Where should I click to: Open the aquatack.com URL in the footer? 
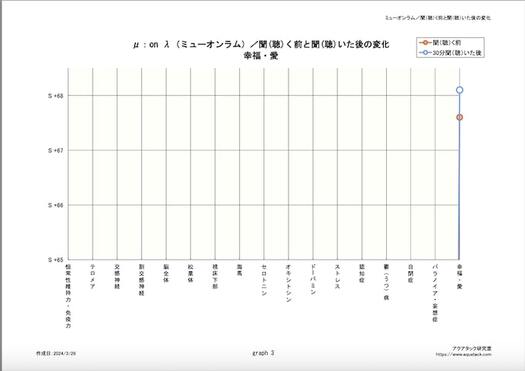click(463, 354)
